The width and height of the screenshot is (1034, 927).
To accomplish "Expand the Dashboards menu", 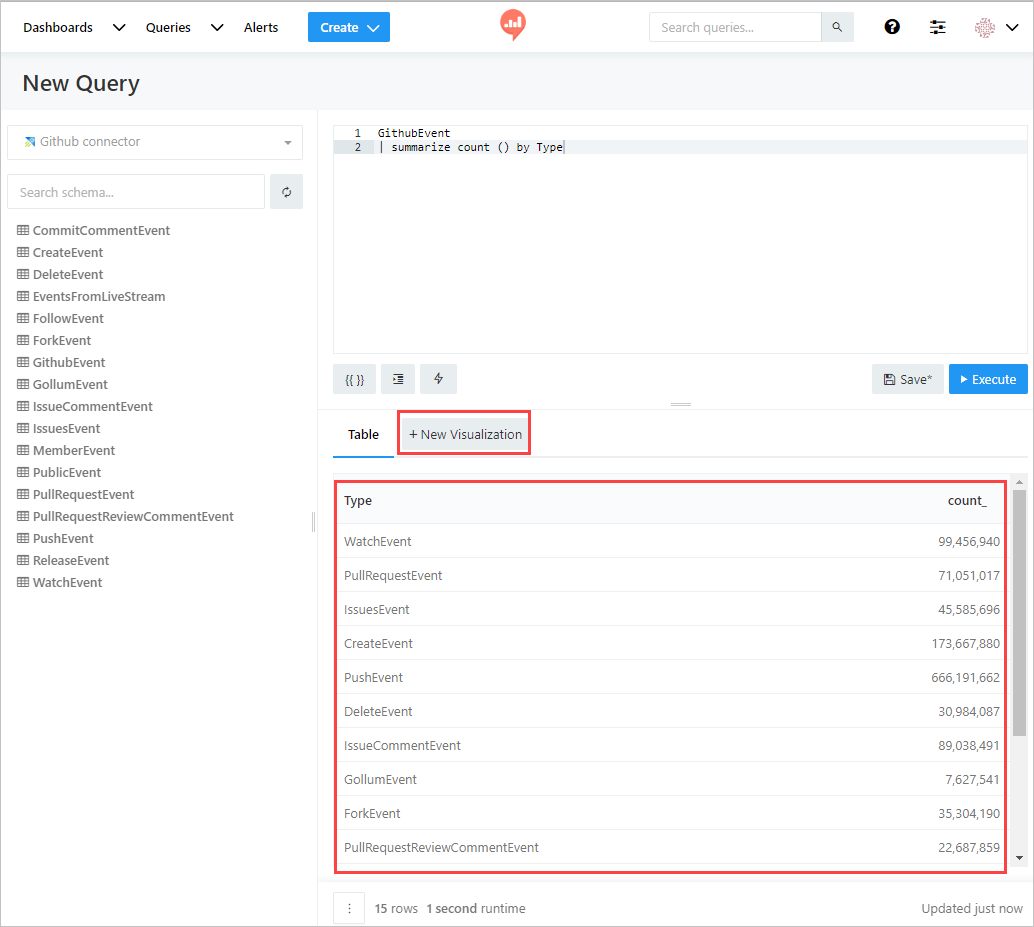I will pyautogui.click(x=73, y=27).
